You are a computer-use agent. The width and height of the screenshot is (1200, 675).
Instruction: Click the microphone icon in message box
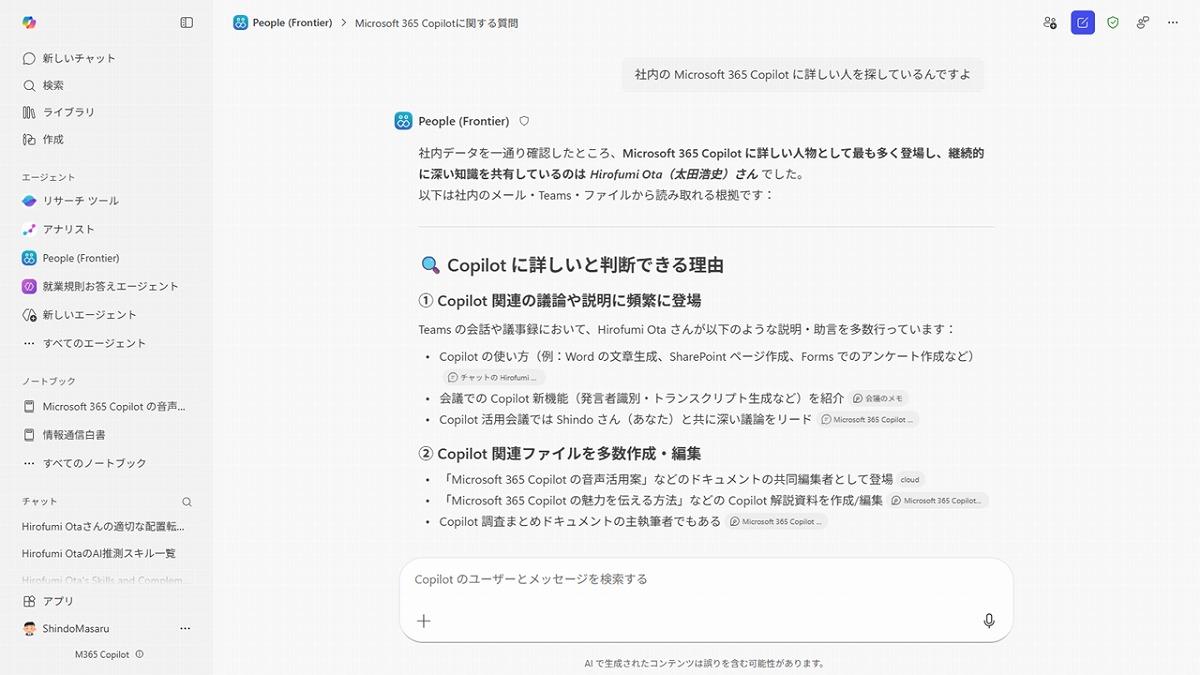988,621
